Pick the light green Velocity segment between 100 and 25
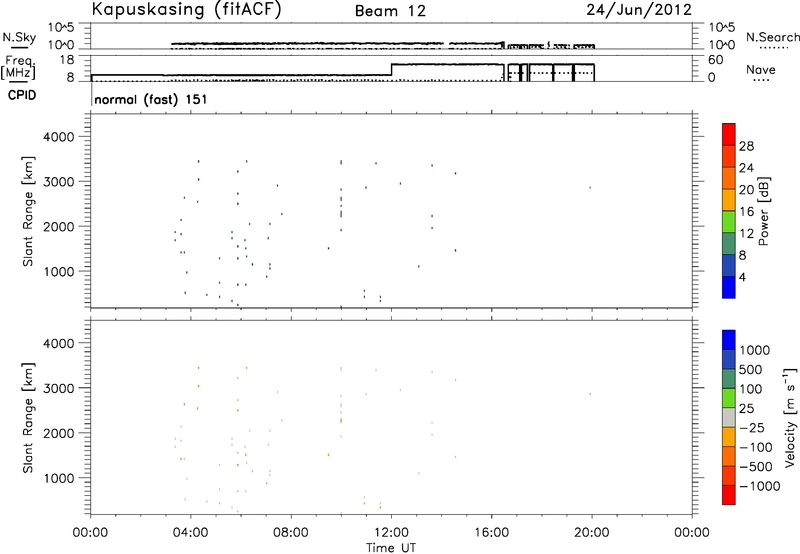This screenshot has width=800, height=554. pos(729,398)
